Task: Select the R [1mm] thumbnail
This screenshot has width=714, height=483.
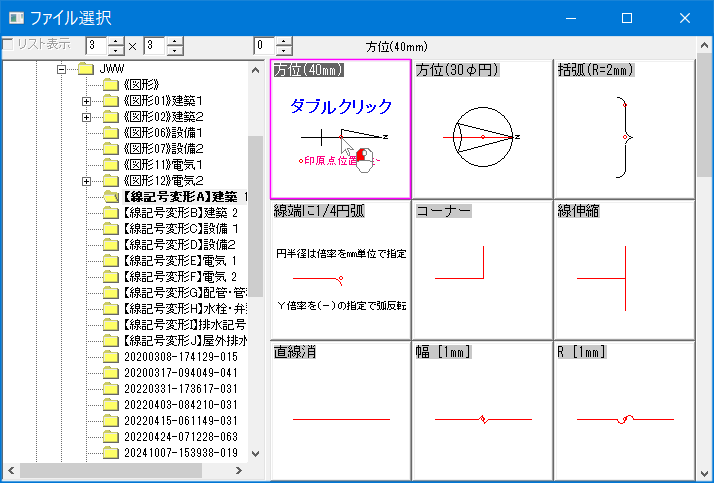Action: click(624, 411)
